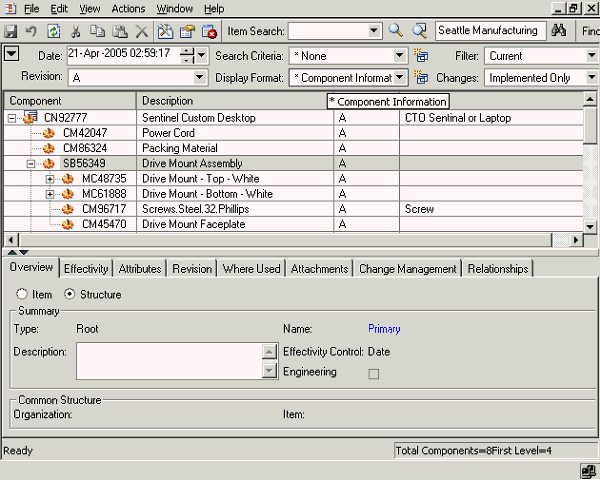The height and width of the screenshot is (480, 600).
Task: Open the Filter dropdown
Action: click(592, 56)
